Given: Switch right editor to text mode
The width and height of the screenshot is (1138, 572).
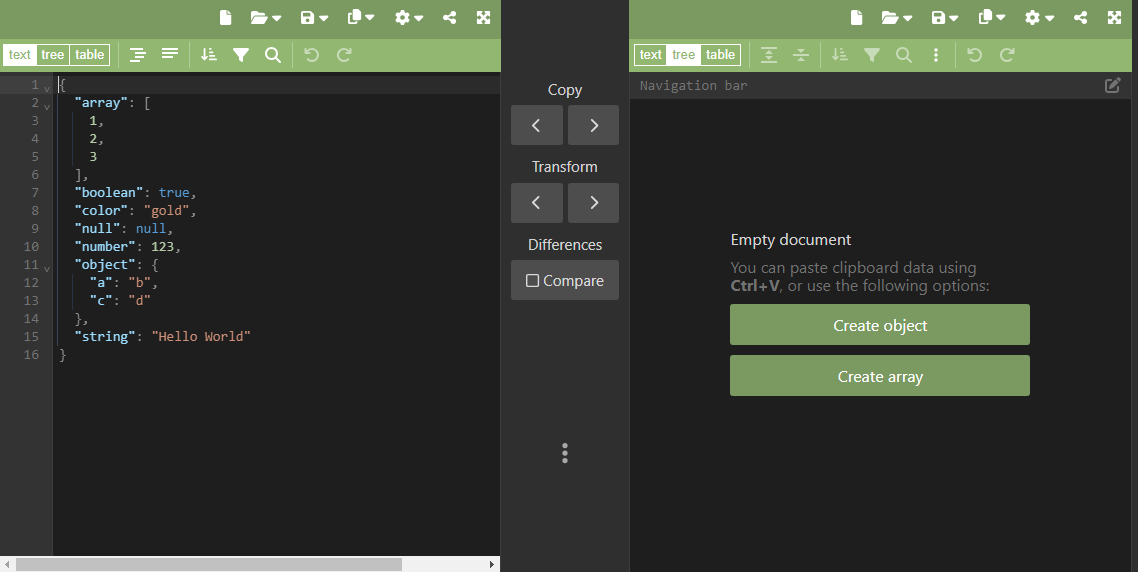Looking at the screenshot, I should click(x=650, y=54).
